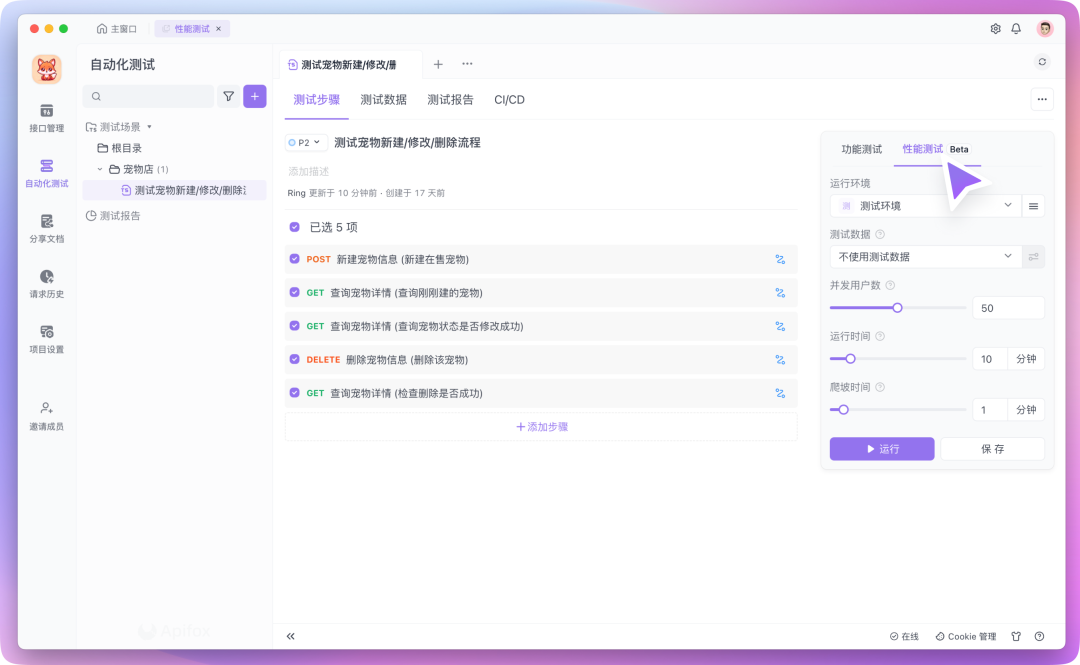
Task: Open the notifications bell
Action: click(x=1016, y=29)
